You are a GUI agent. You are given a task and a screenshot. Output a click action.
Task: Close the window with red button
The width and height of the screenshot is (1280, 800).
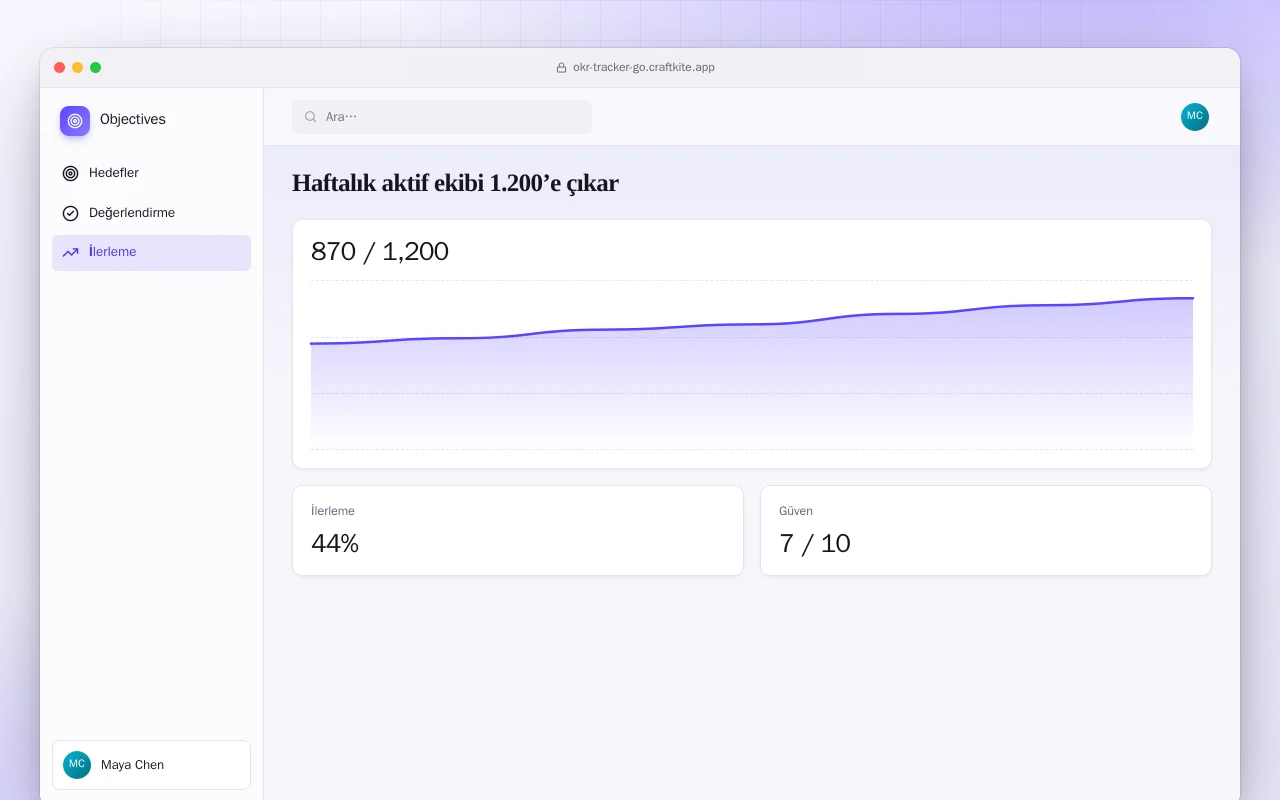[60, 68]
